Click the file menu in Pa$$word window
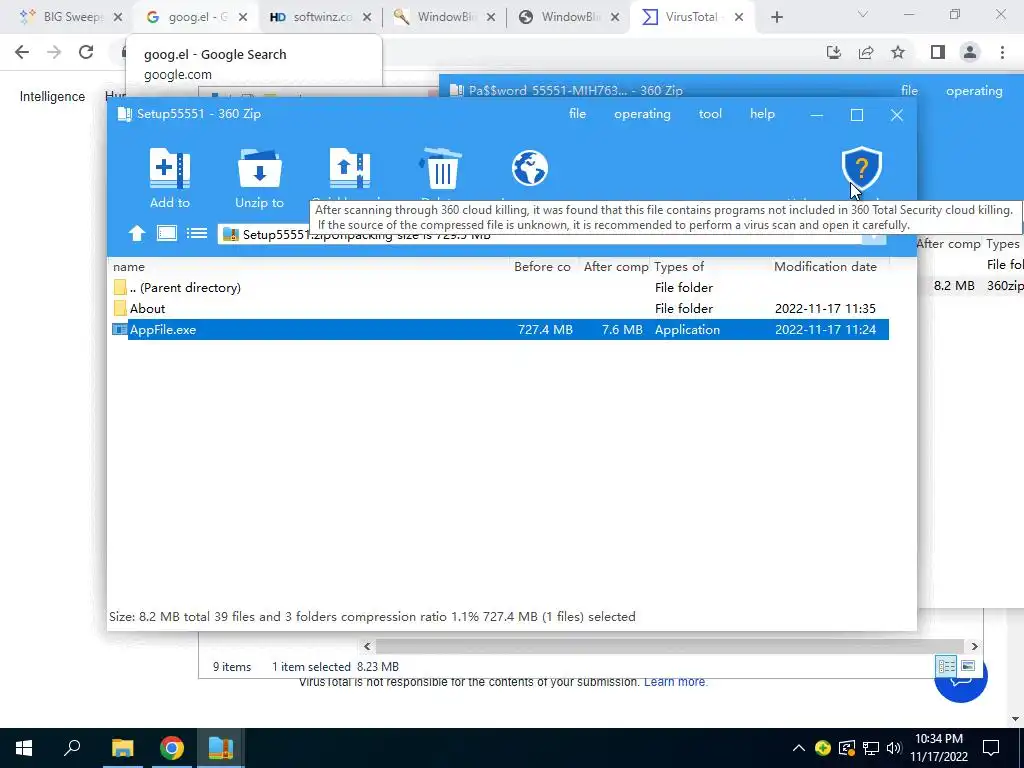 909,91
